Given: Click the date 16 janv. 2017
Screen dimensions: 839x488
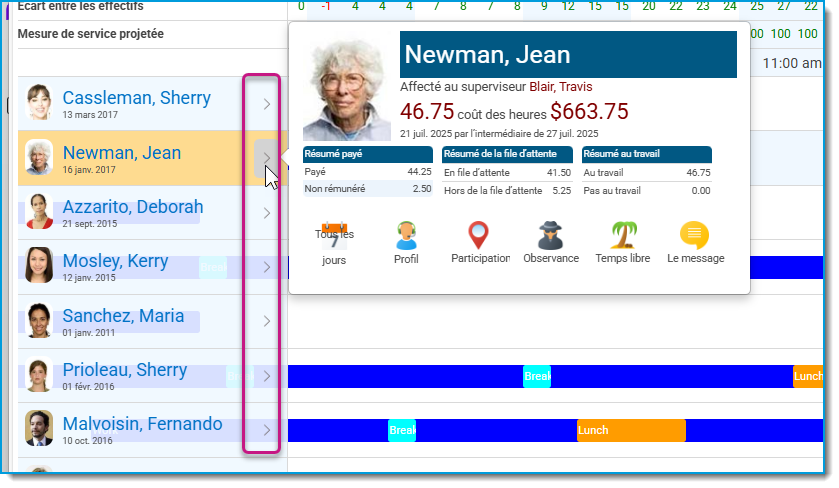Looking at the screenshot, I should click(89, 170).
